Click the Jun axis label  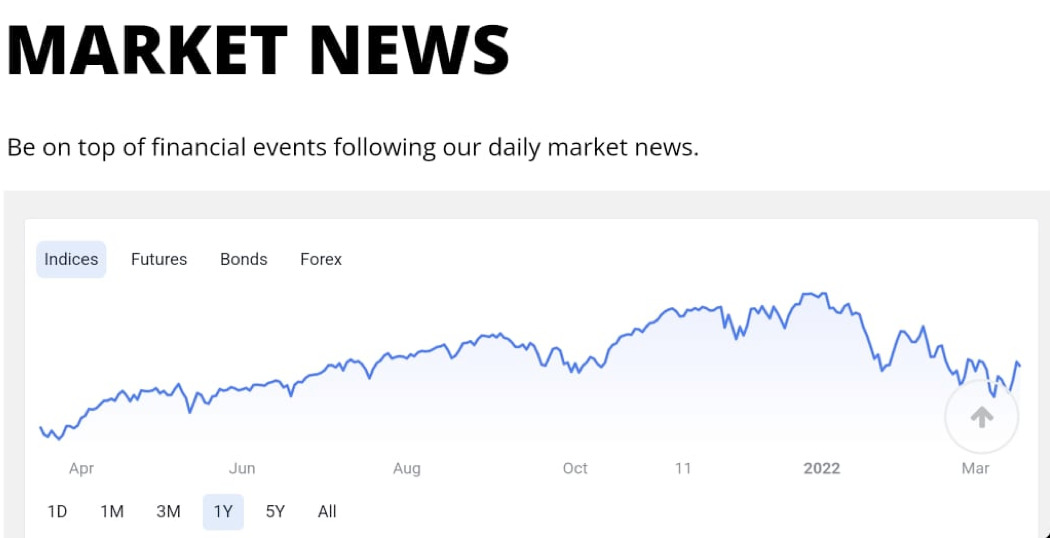click(242, 468)
